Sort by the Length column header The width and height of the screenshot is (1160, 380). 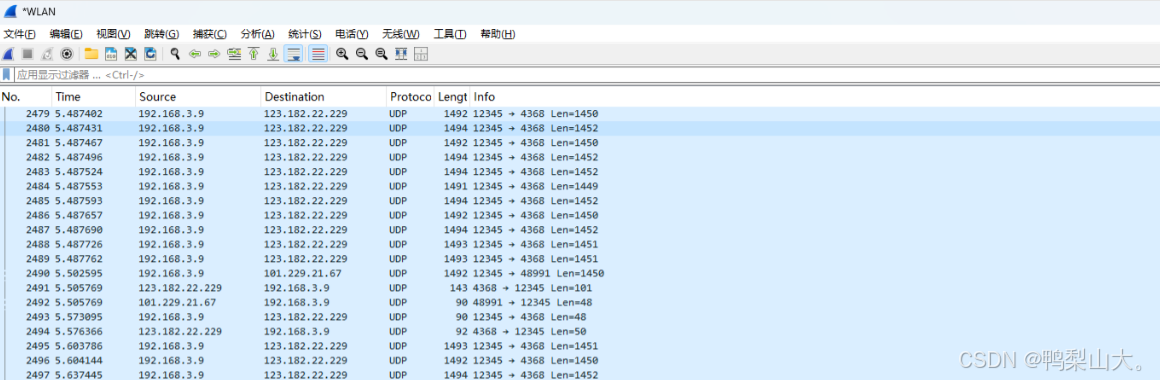click(453, 97)
